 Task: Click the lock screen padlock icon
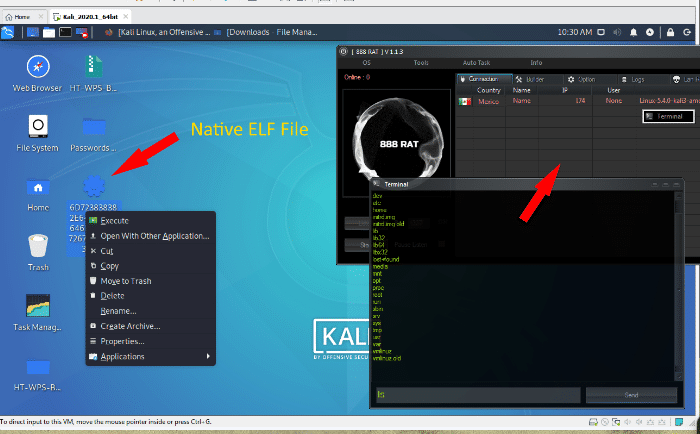point(670,32)
